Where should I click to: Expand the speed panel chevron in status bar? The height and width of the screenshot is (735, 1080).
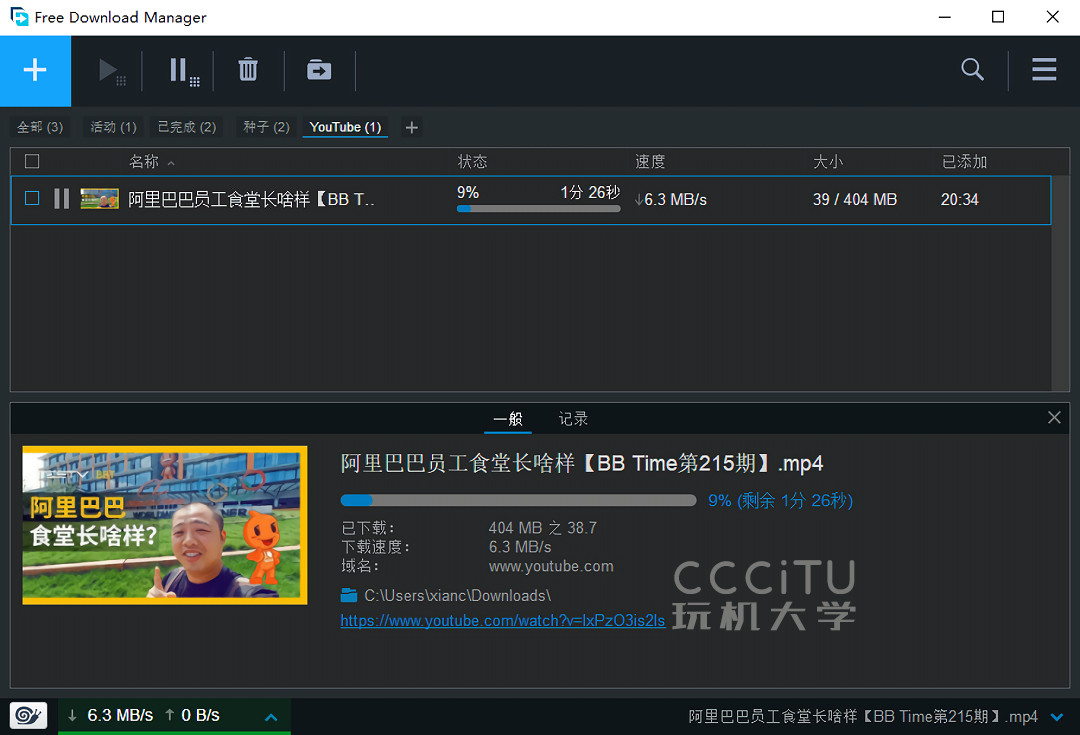[270, 717]
